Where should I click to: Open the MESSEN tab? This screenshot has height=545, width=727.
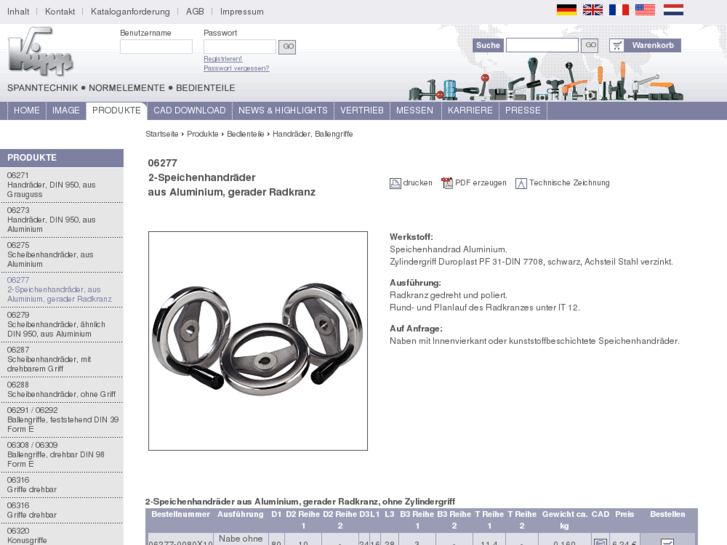click(415, 111)
